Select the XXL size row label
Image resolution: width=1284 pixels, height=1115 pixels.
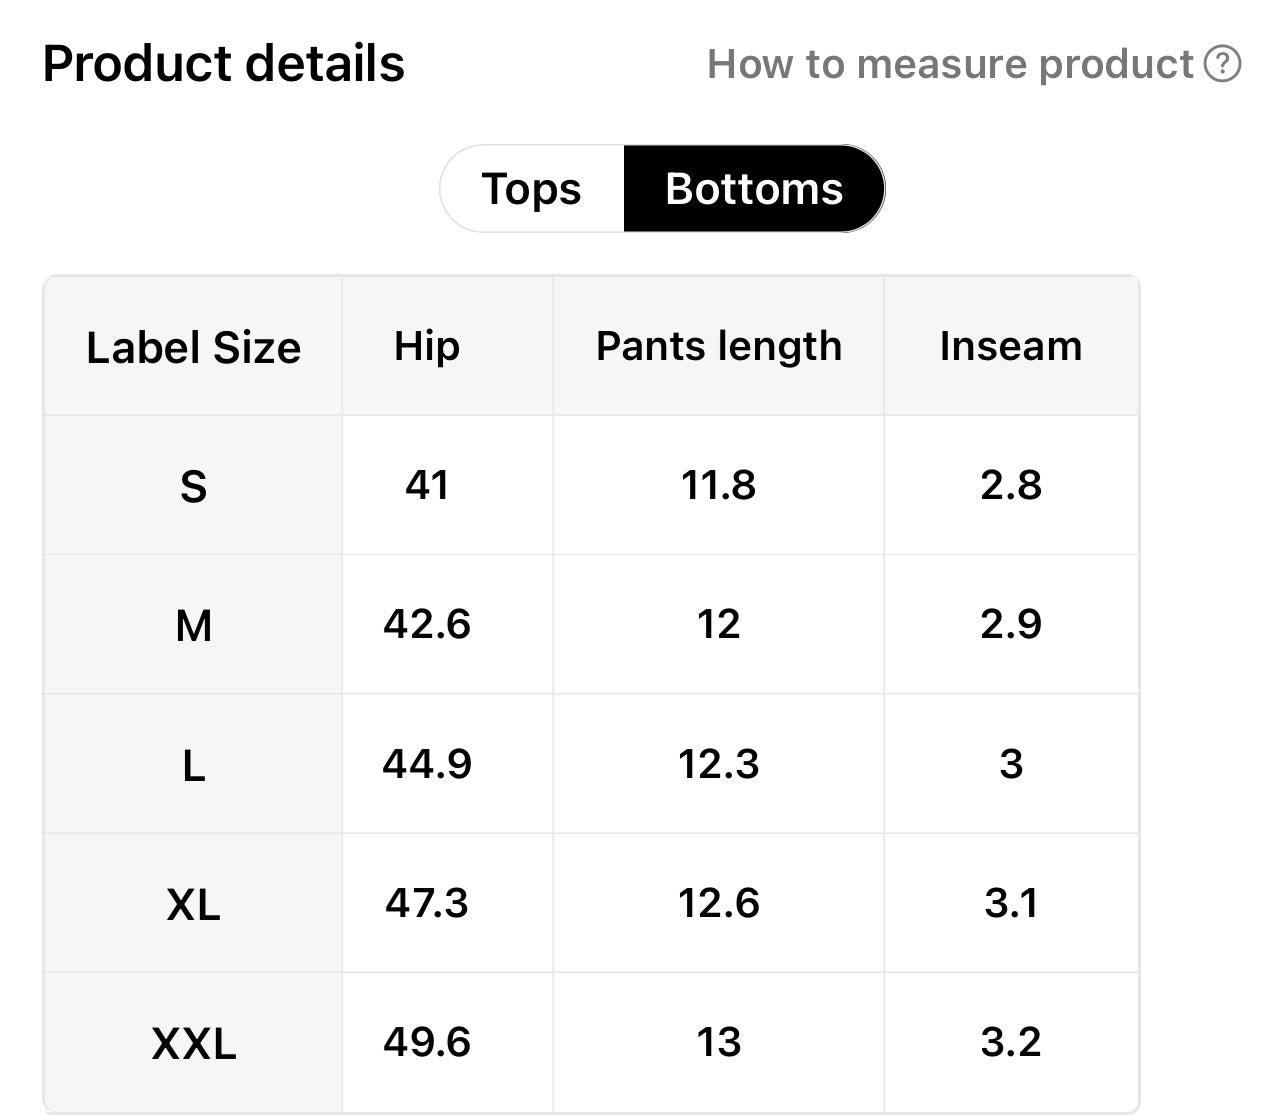coord(193,1044)
